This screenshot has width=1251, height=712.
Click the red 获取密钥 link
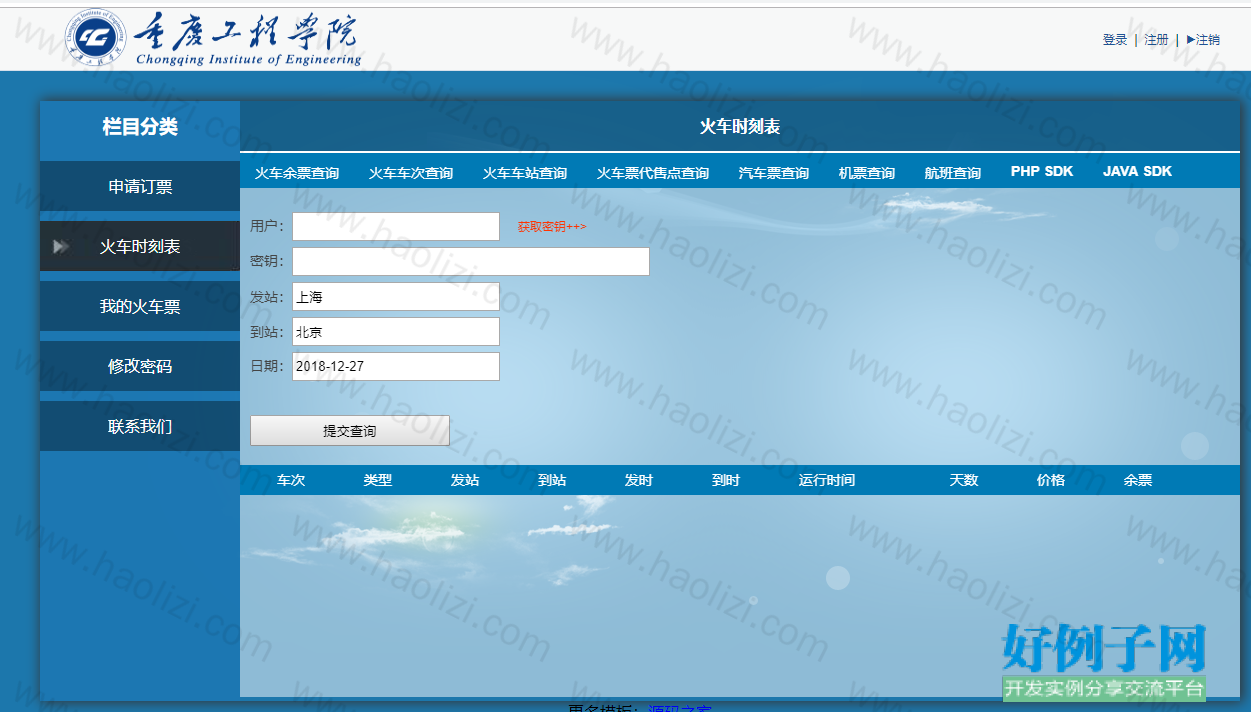tap(552, 227)
